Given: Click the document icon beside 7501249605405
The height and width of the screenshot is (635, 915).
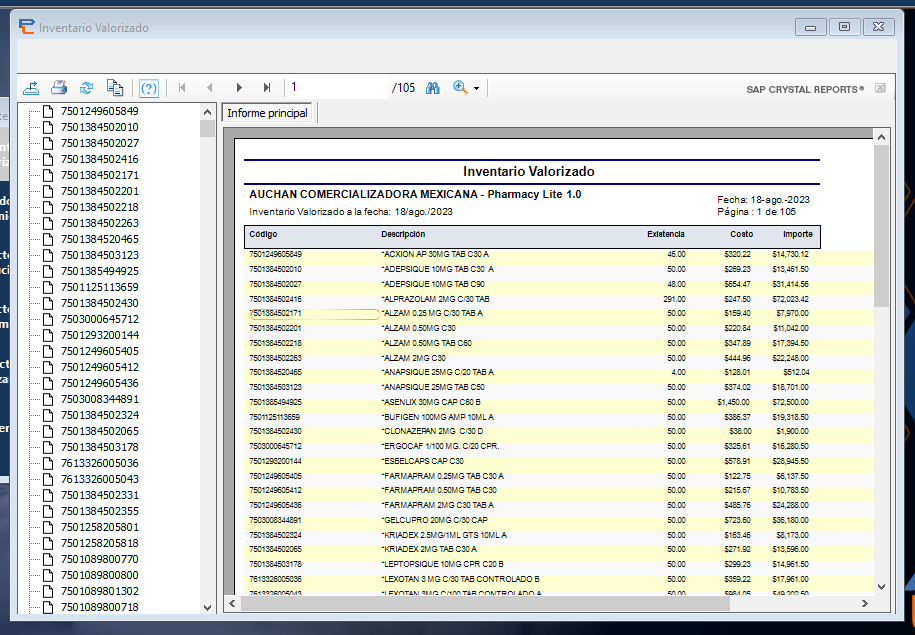Looking at the screenshot, I should [x=49, y=351].
